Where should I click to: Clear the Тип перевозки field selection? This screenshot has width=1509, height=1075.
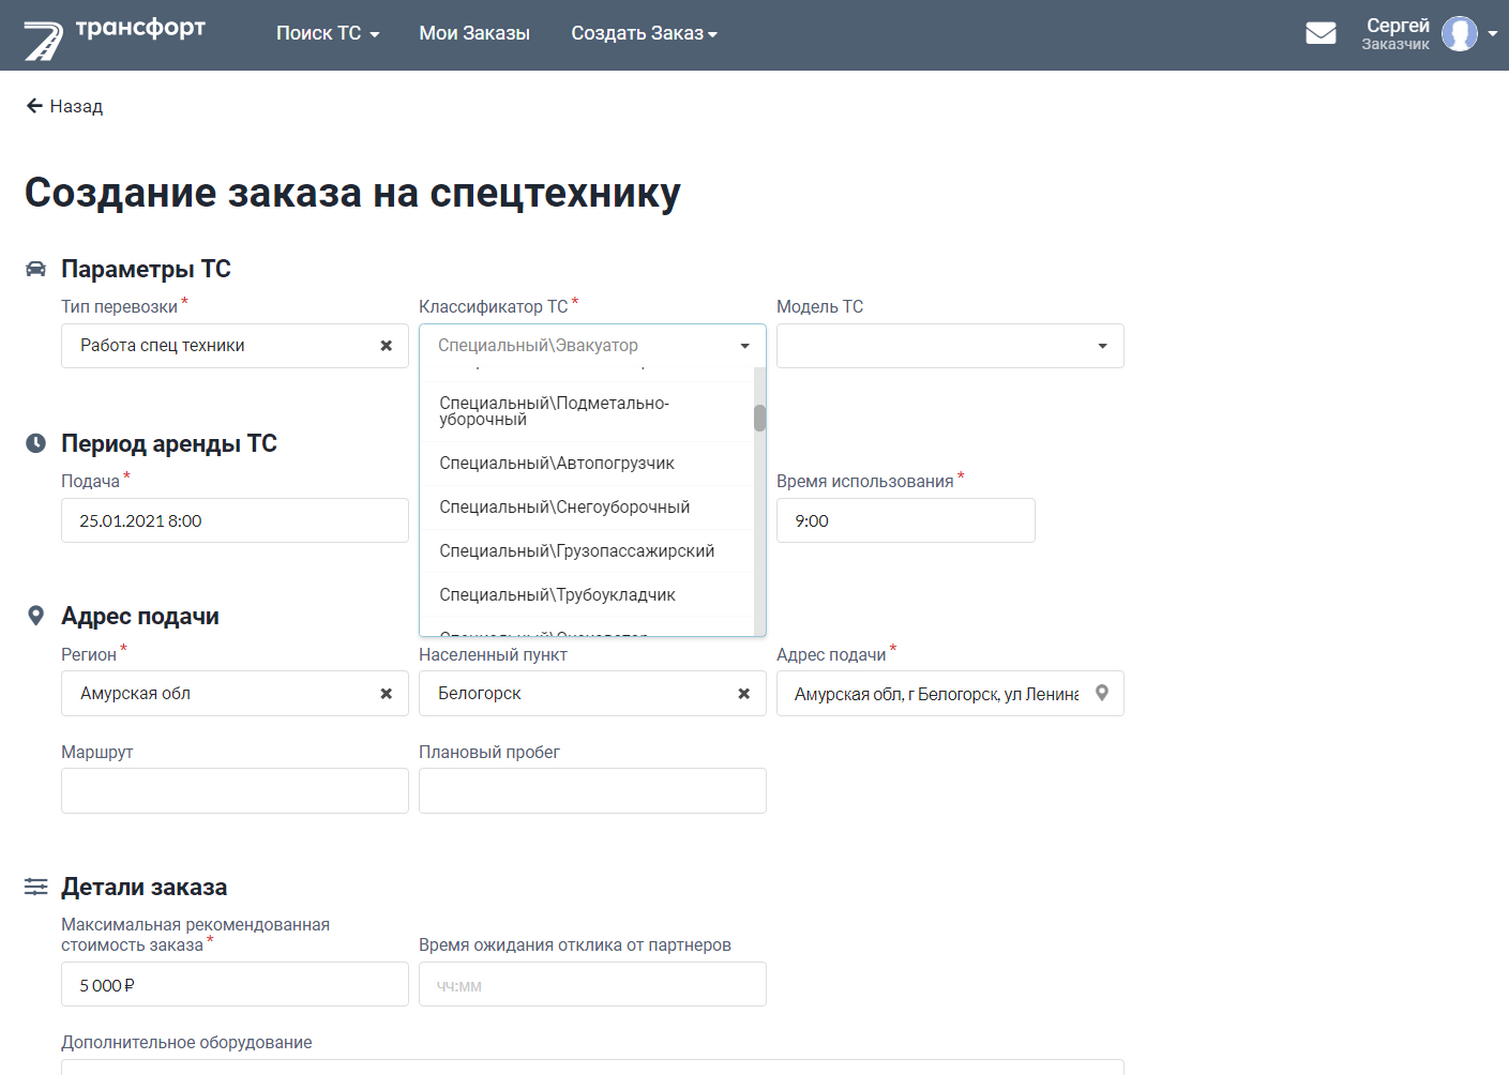(386, 346)
